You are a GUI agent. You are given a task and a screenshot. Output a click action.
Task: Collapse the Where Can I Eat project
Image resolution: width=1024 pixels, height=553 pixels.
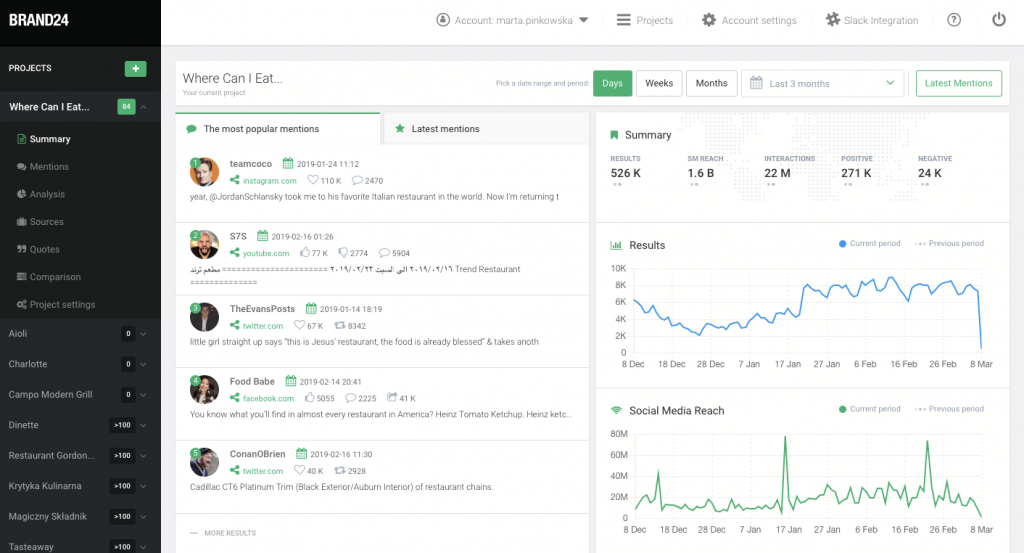pos(143,107)
